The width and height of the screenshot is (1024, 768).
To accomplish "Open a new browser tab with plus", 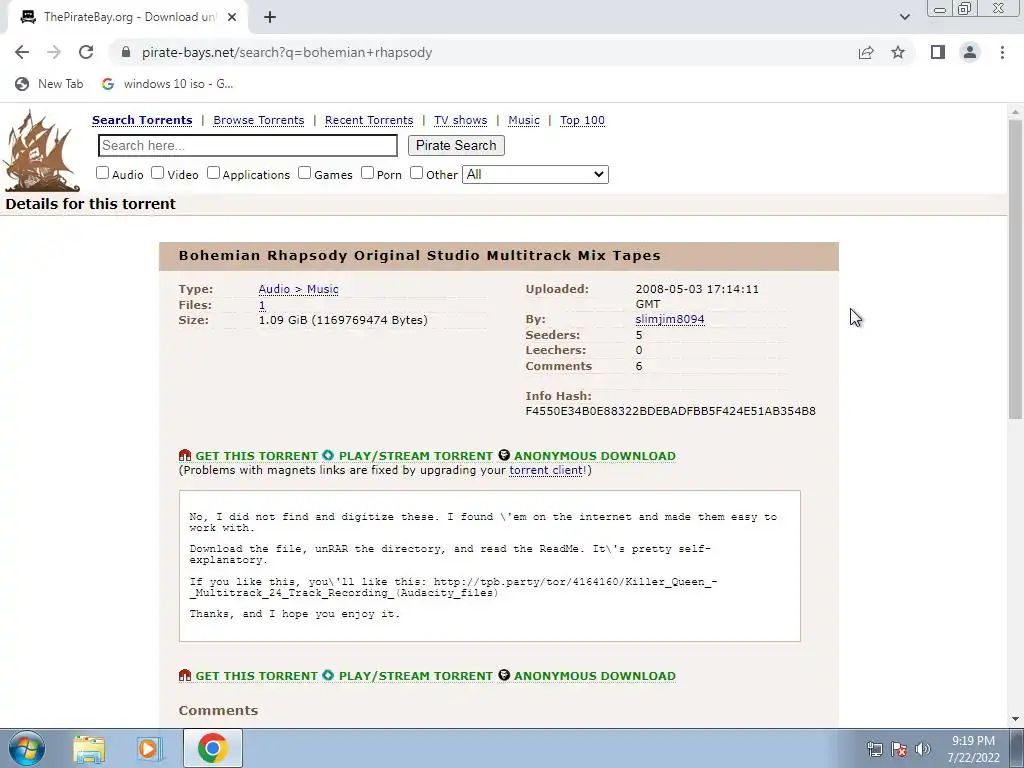I will point(270,17).
